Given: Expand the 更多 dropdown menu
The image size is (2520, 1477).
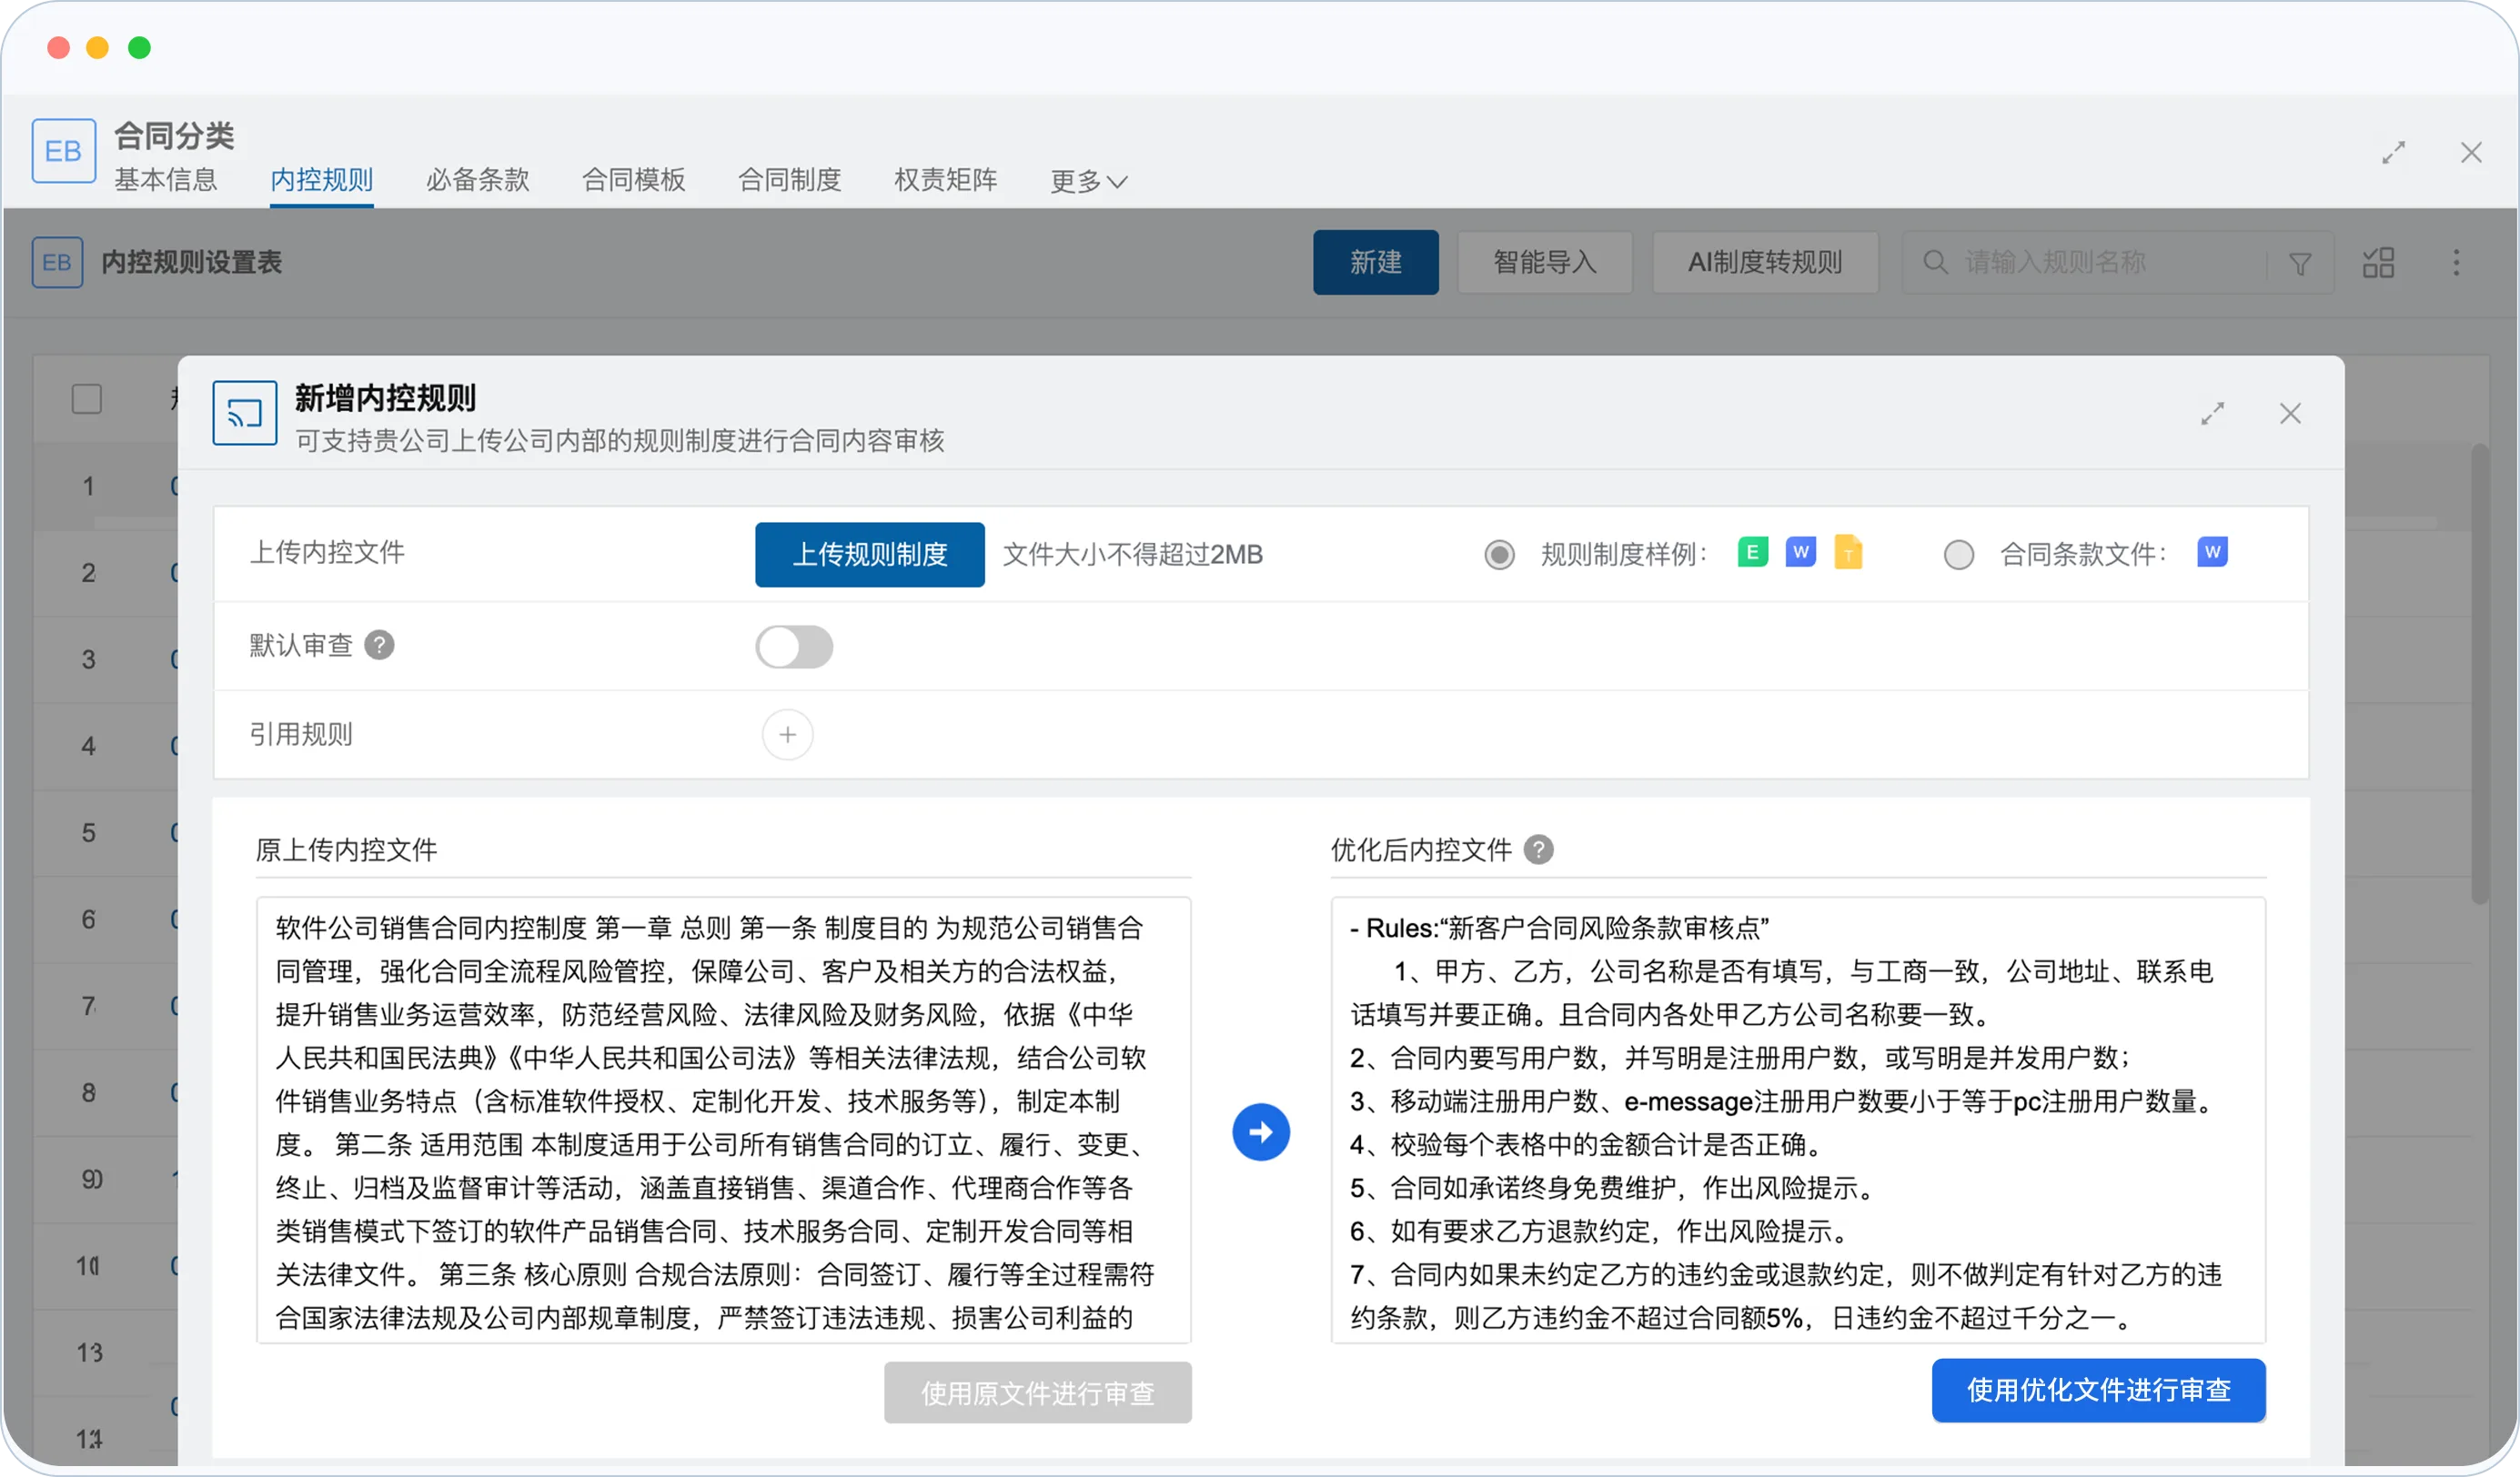Looking at the screenshot, I should [x=1089, y=181].
